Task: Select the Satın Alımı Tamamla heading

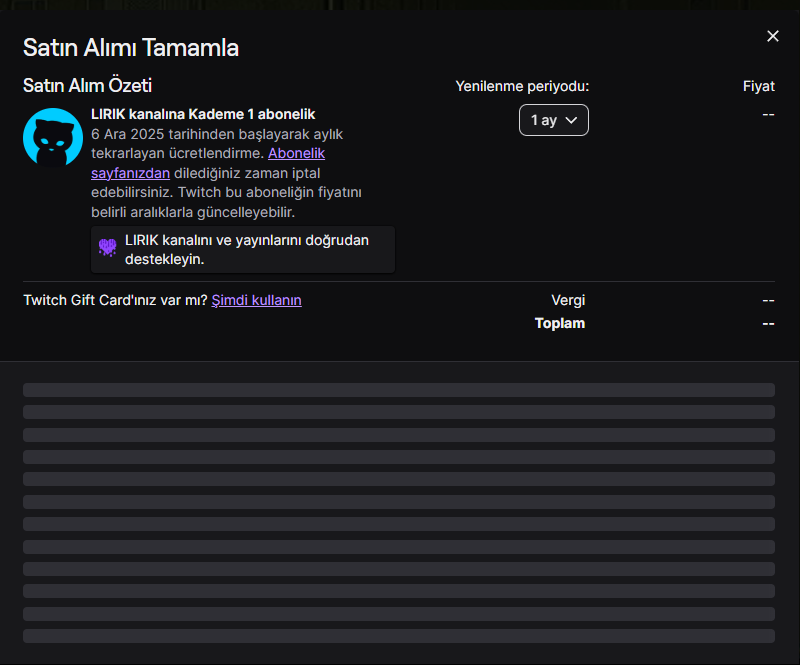Action: 131,48
